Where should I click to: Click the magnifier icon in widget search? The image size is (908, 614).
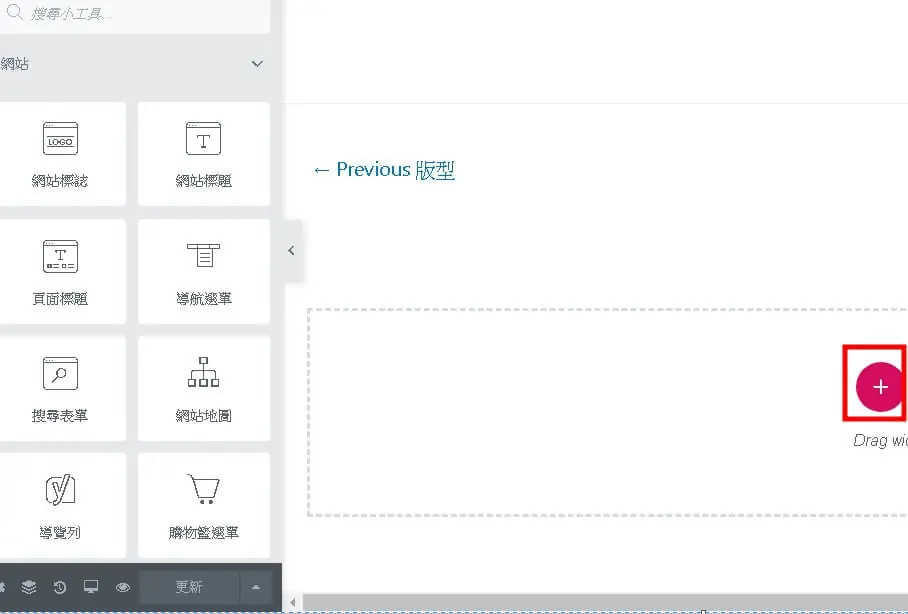click(14, 12)
